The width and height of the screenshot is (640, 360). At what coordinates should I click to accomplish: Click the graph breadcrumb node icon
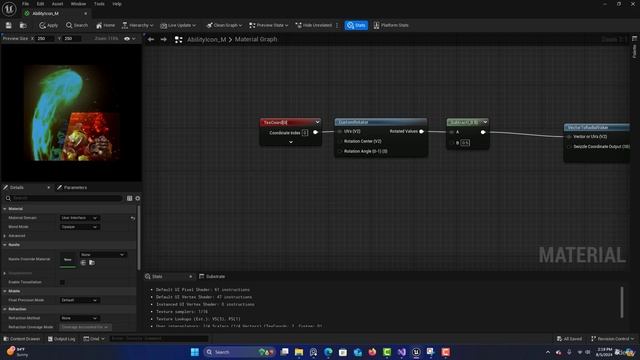click(x=178, y=40)
